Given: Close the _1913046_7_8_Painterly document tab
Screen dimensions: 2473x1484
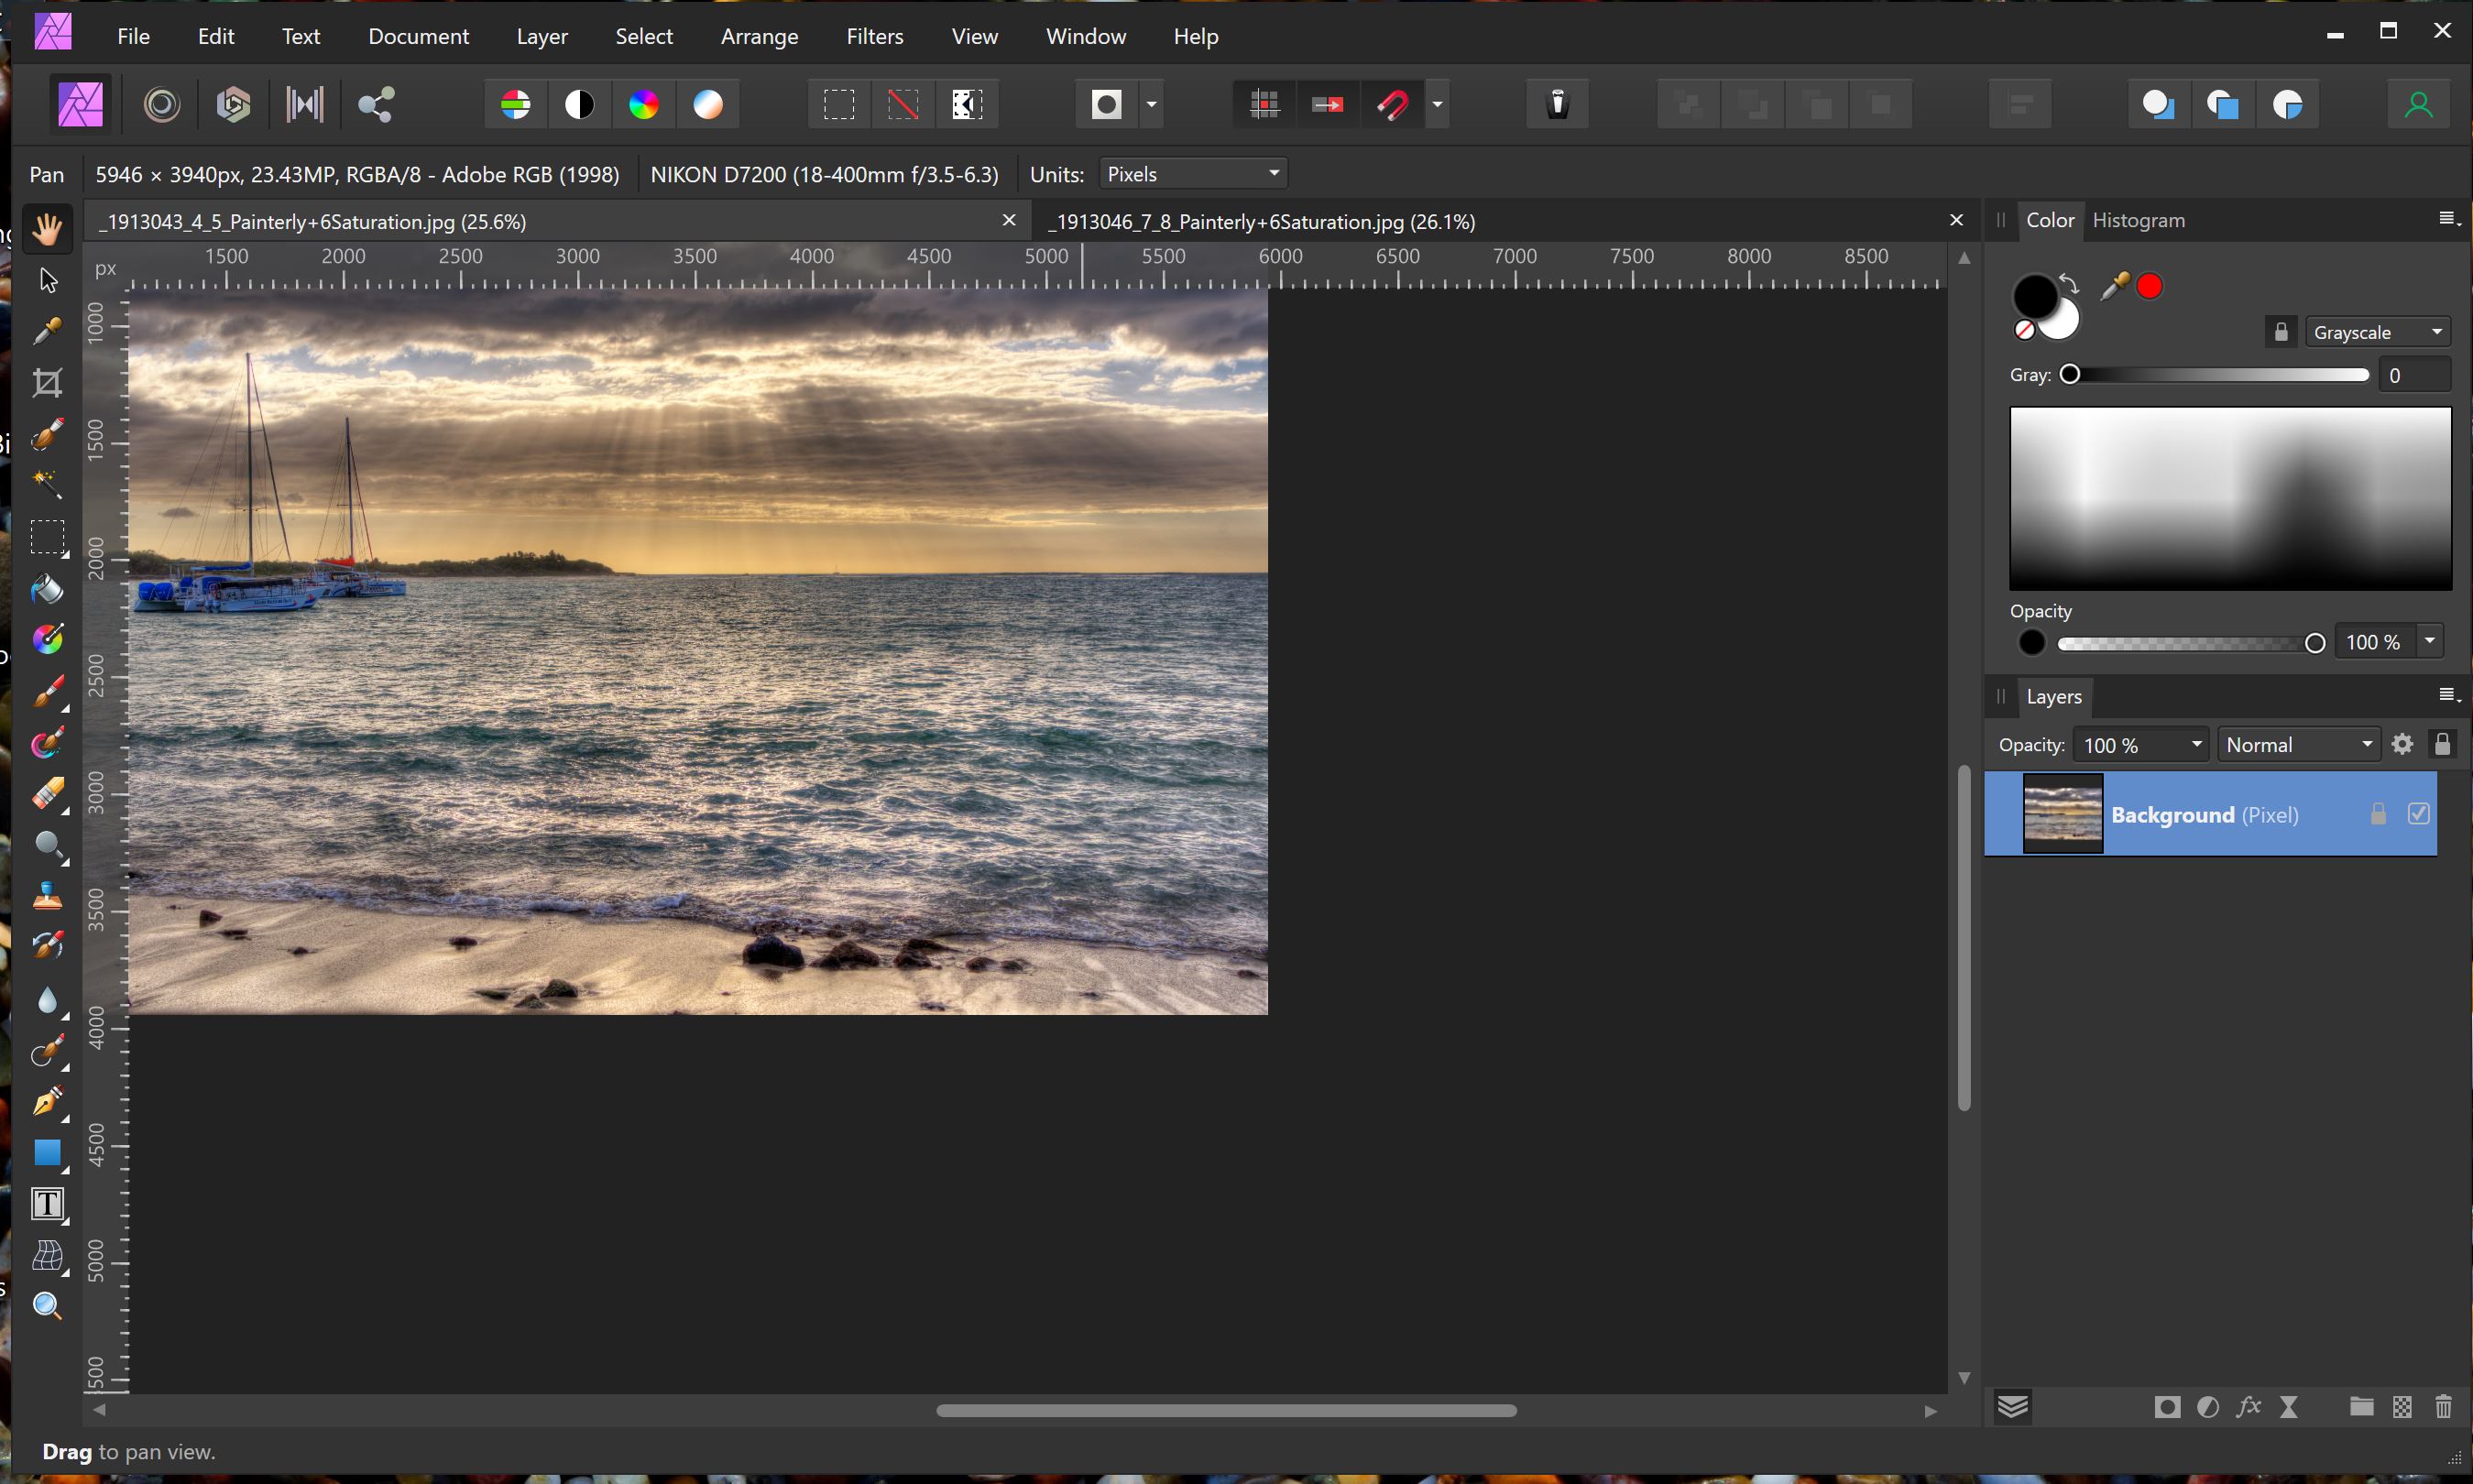Looking at the screenshot, I should (1956, 220).
